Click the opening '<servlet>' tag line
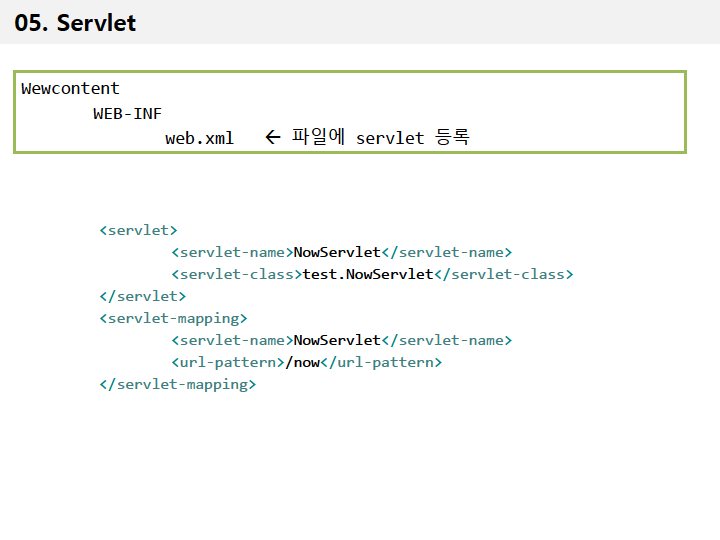This screenshot has width=720, height=540. tap(138, 230)
